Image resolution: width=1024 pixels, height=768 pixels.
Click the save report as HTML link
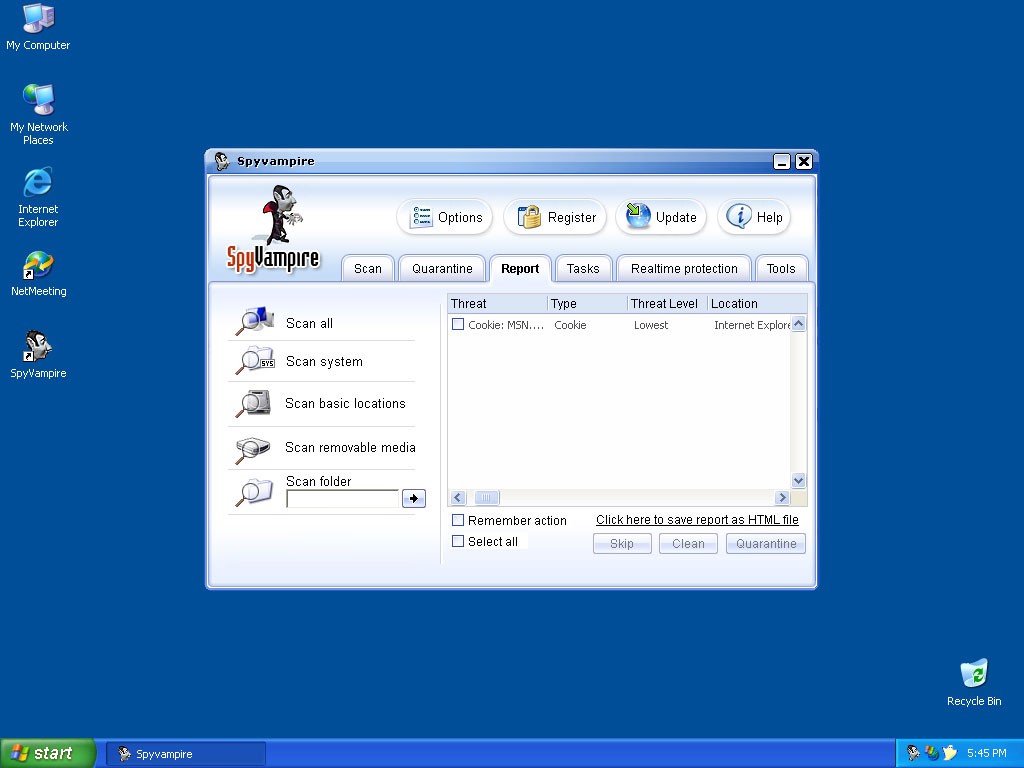point(697,520)
